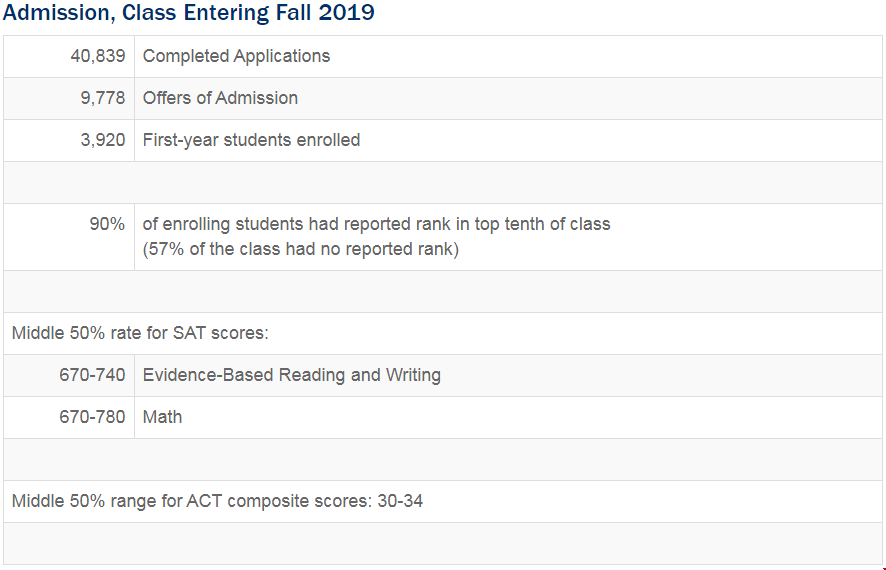This screenshot has height=570, width=886.
Task: Click Middle 50% rate for SAT scores row
Action: 443,333
